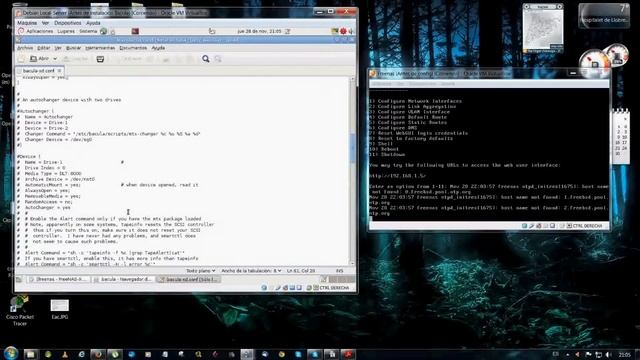Click the red update notifier icon in GNOME panel
The image size is (640, 360).
[343, 31]
